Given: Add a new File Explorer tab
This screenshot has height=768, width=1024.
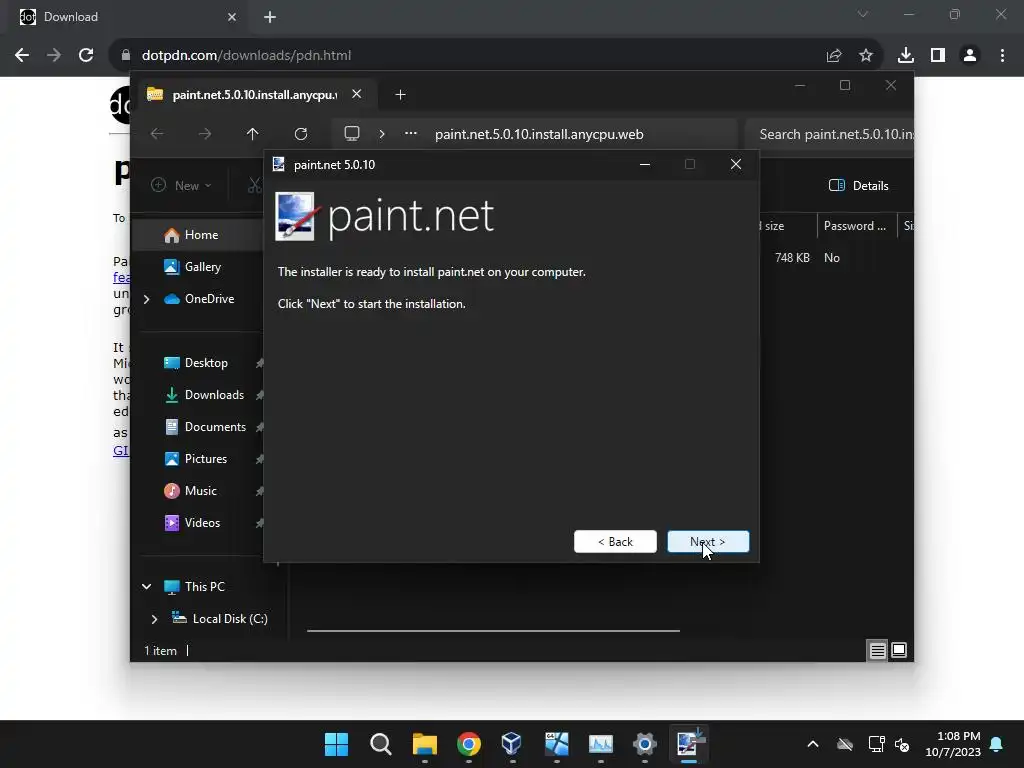Looking at the screenshot, I should coord(400,95).
